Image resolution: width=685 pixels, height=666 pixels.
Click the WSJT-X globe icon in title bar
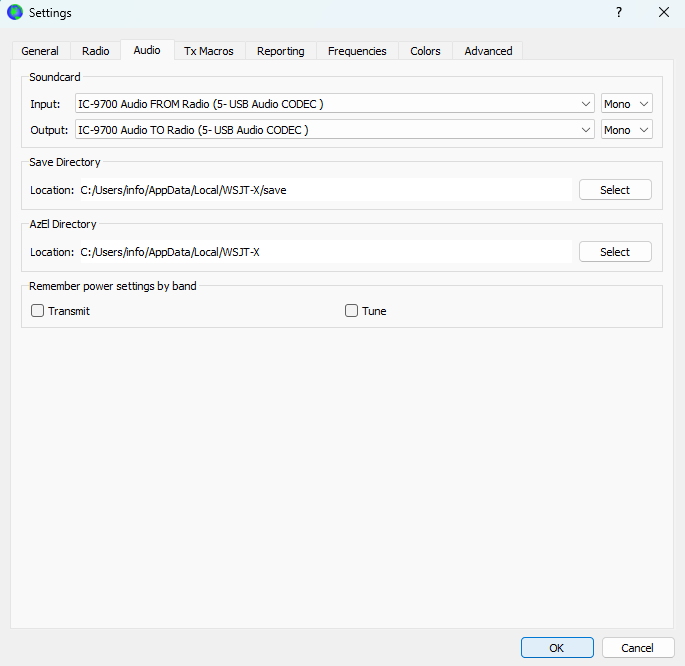coord(15,13)
